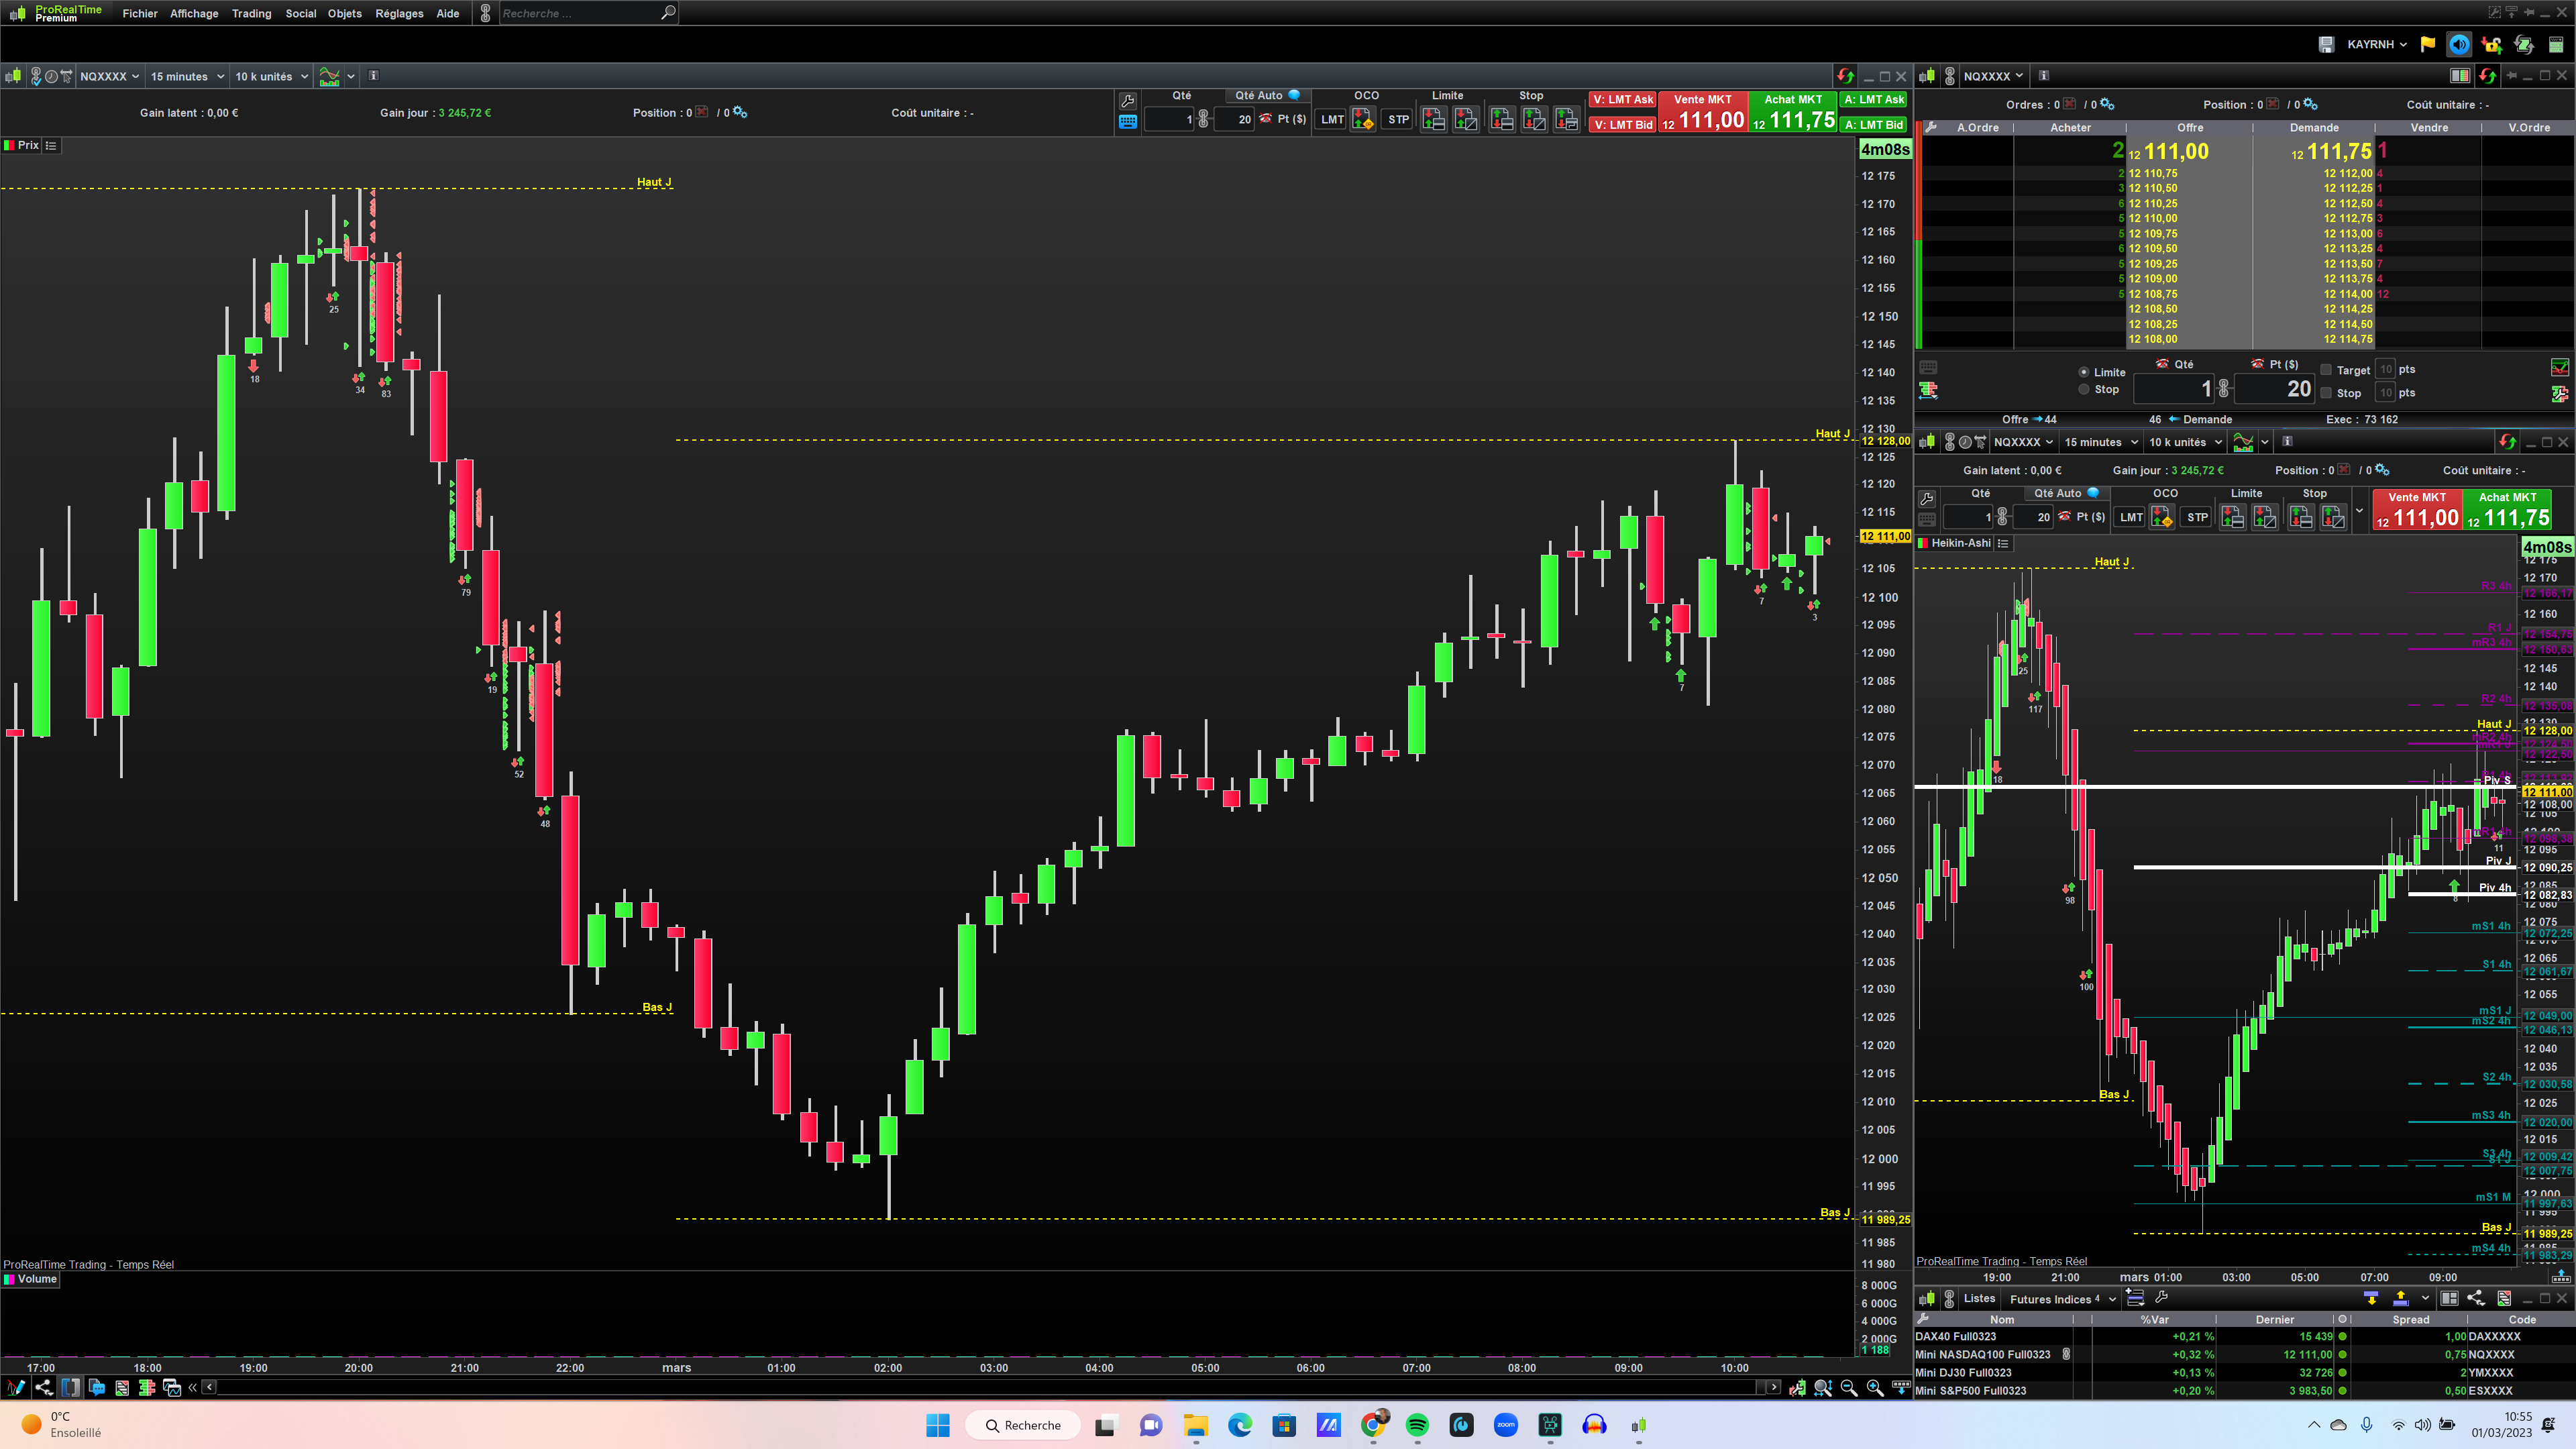
Task: Click the zoom out magnifier icon
Action: [1849, 1387]
